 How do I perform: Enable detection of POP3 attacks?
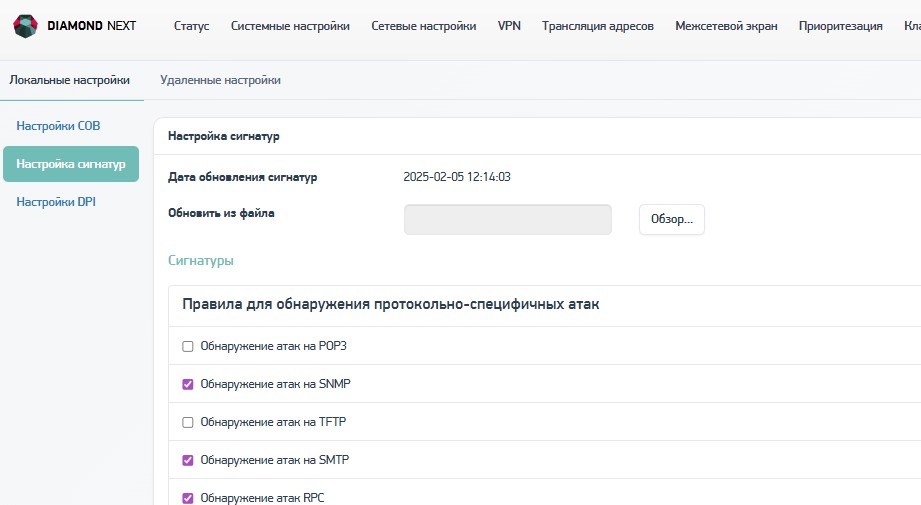187,346
